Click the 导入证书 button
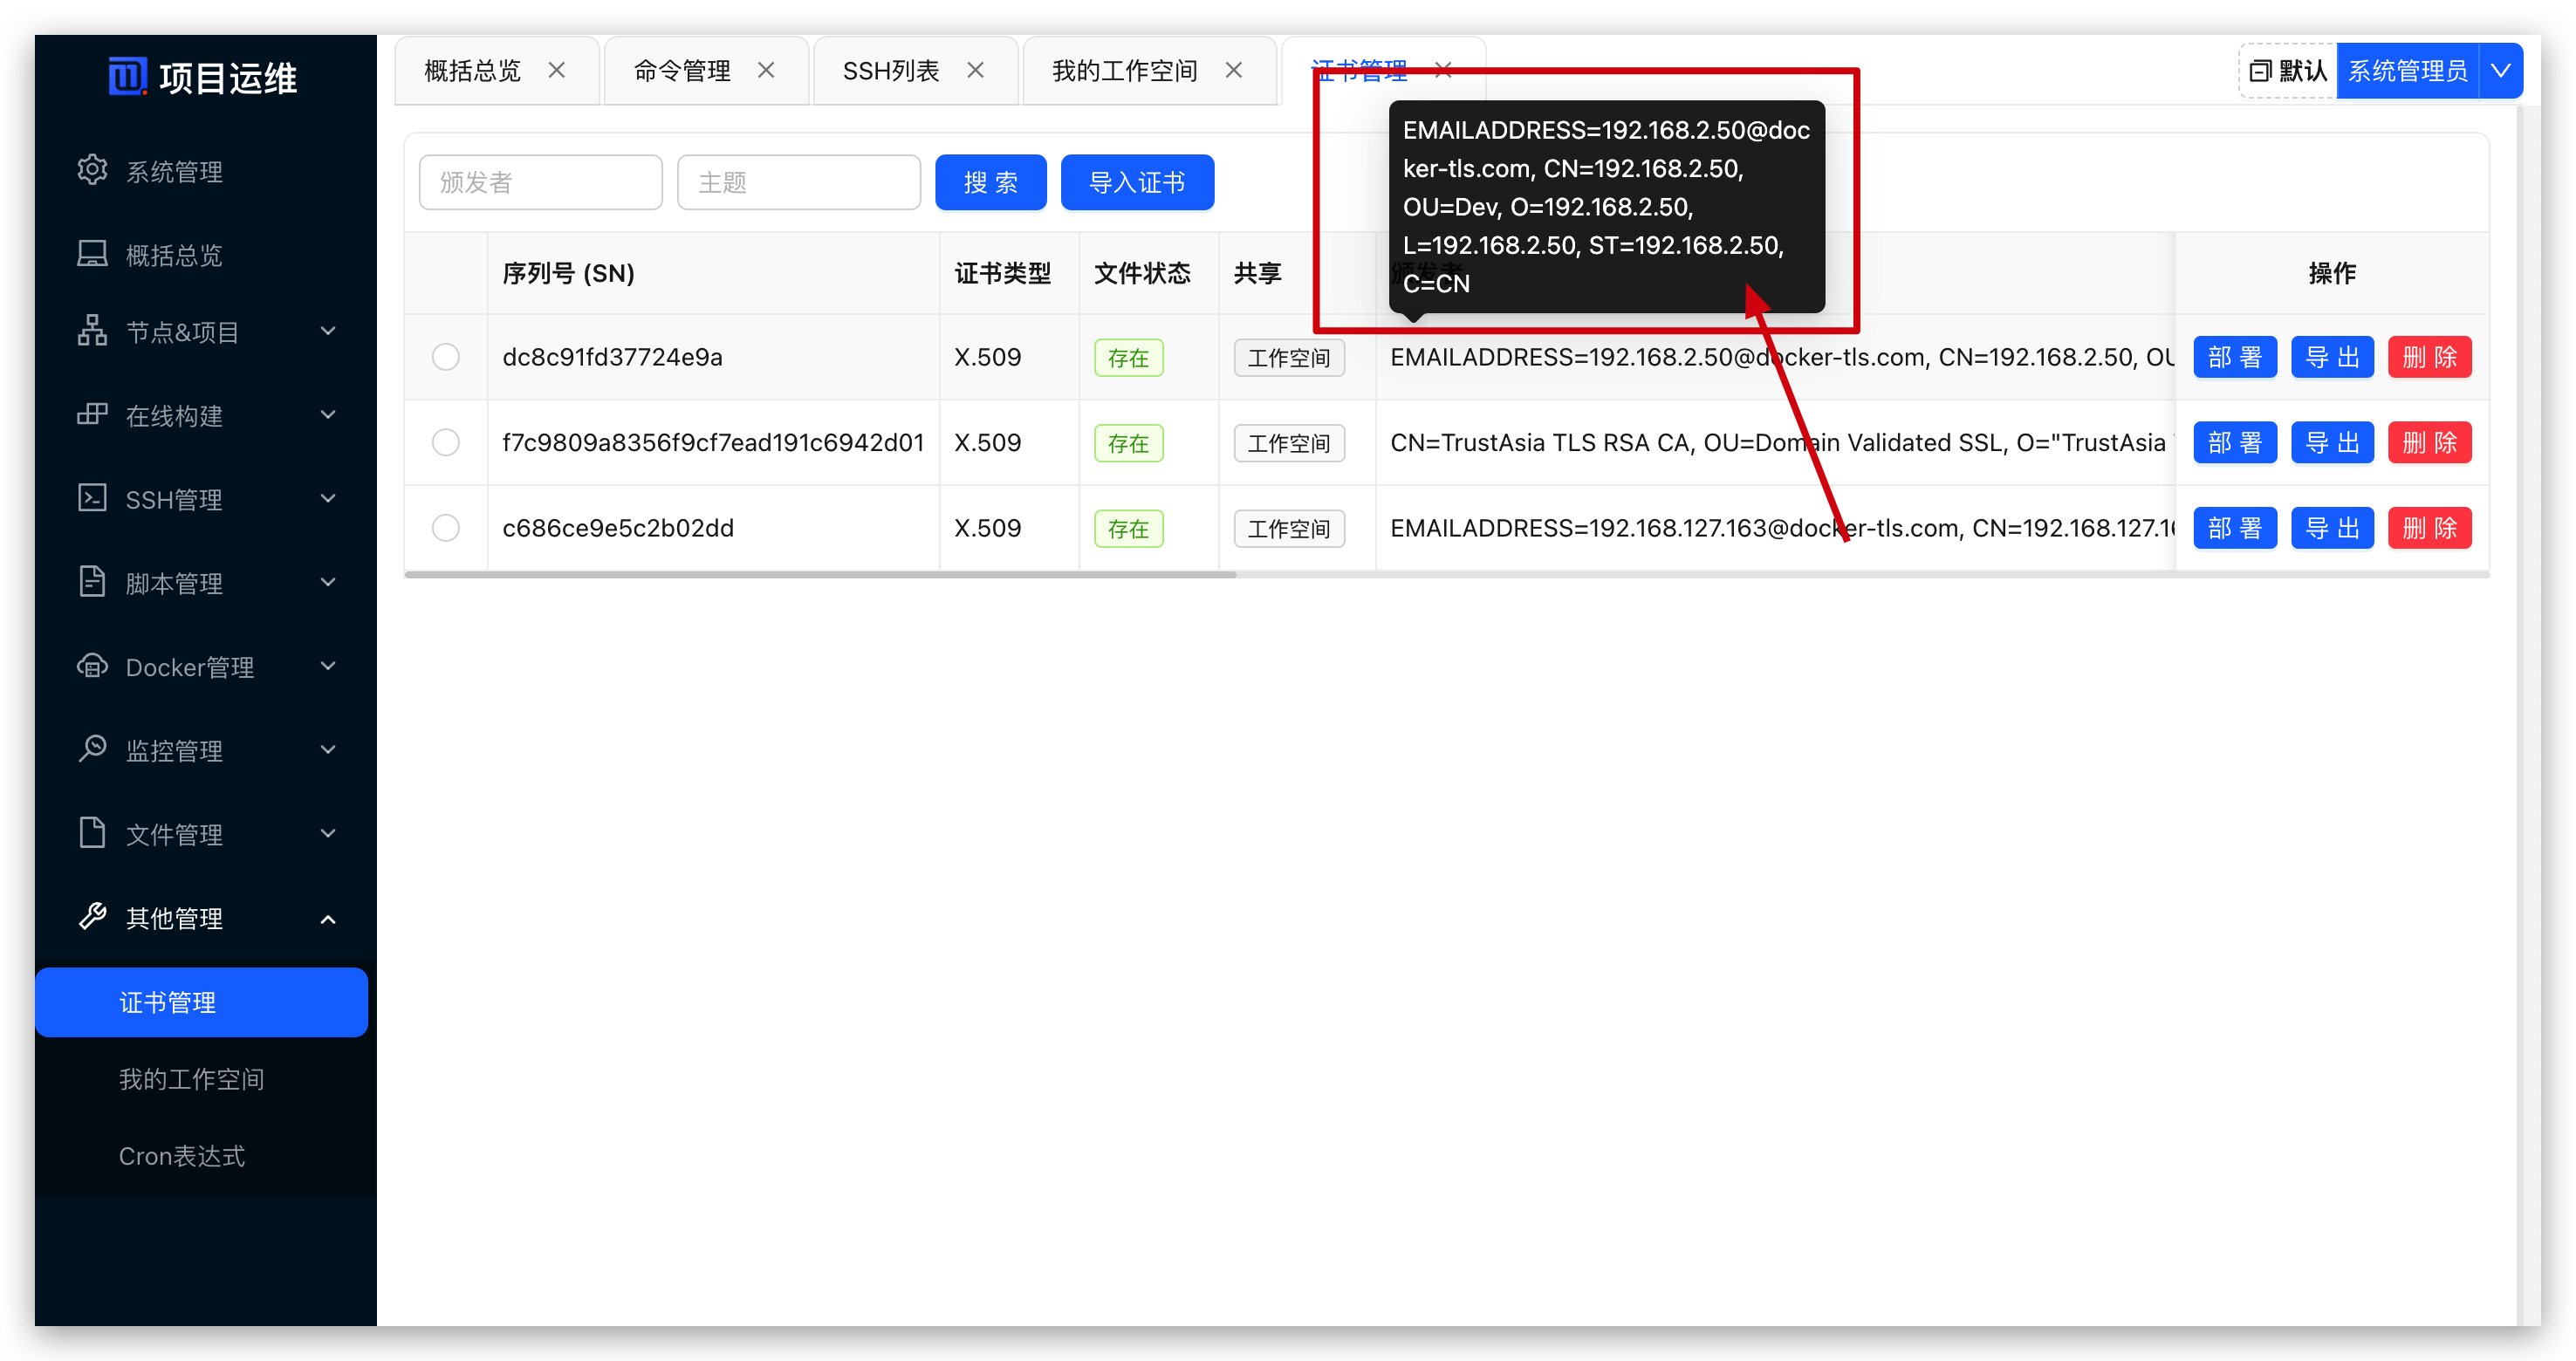The image size is (2576, 1361). [x=1137, y=183]
